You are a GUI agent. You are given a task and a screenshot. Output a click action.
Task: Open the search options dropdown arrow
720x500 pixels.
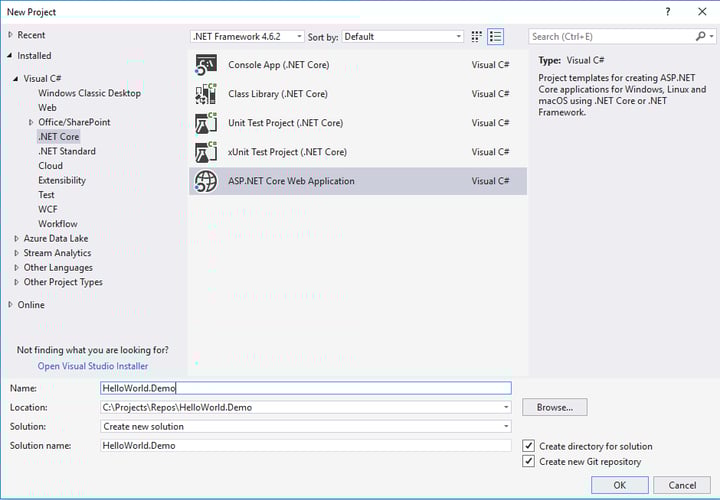711,36
